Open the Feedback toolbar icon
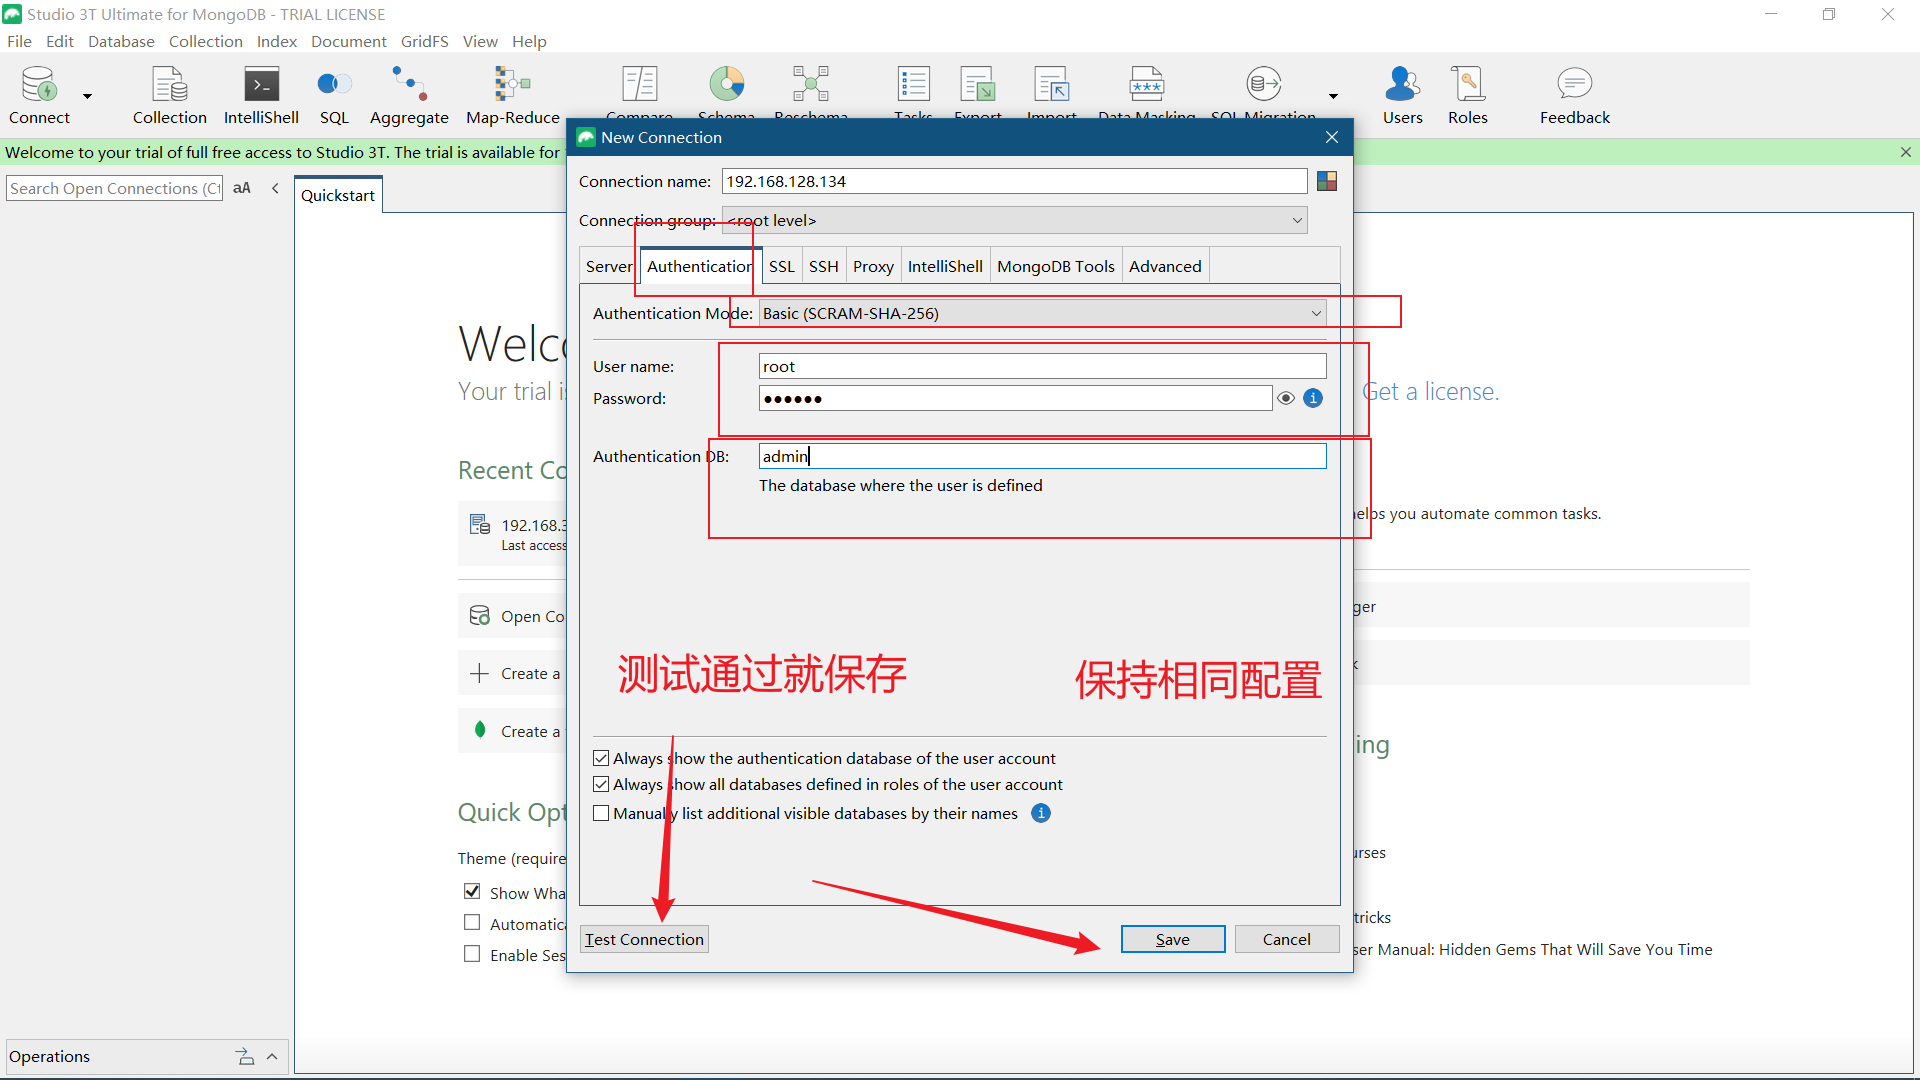The height and width of the screenshot is (1080, 1920). [x=1574, y=95]
